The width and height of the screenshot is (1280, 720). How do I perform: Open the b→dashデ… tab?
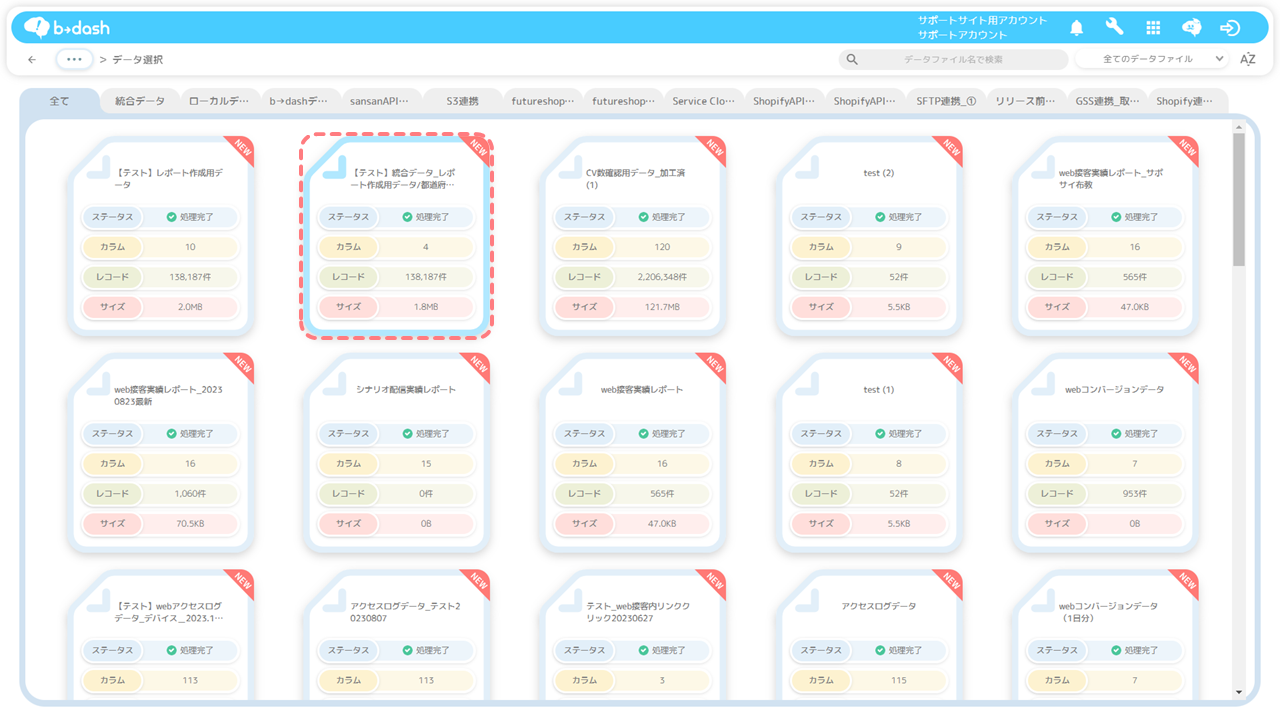tap(300, 101)
